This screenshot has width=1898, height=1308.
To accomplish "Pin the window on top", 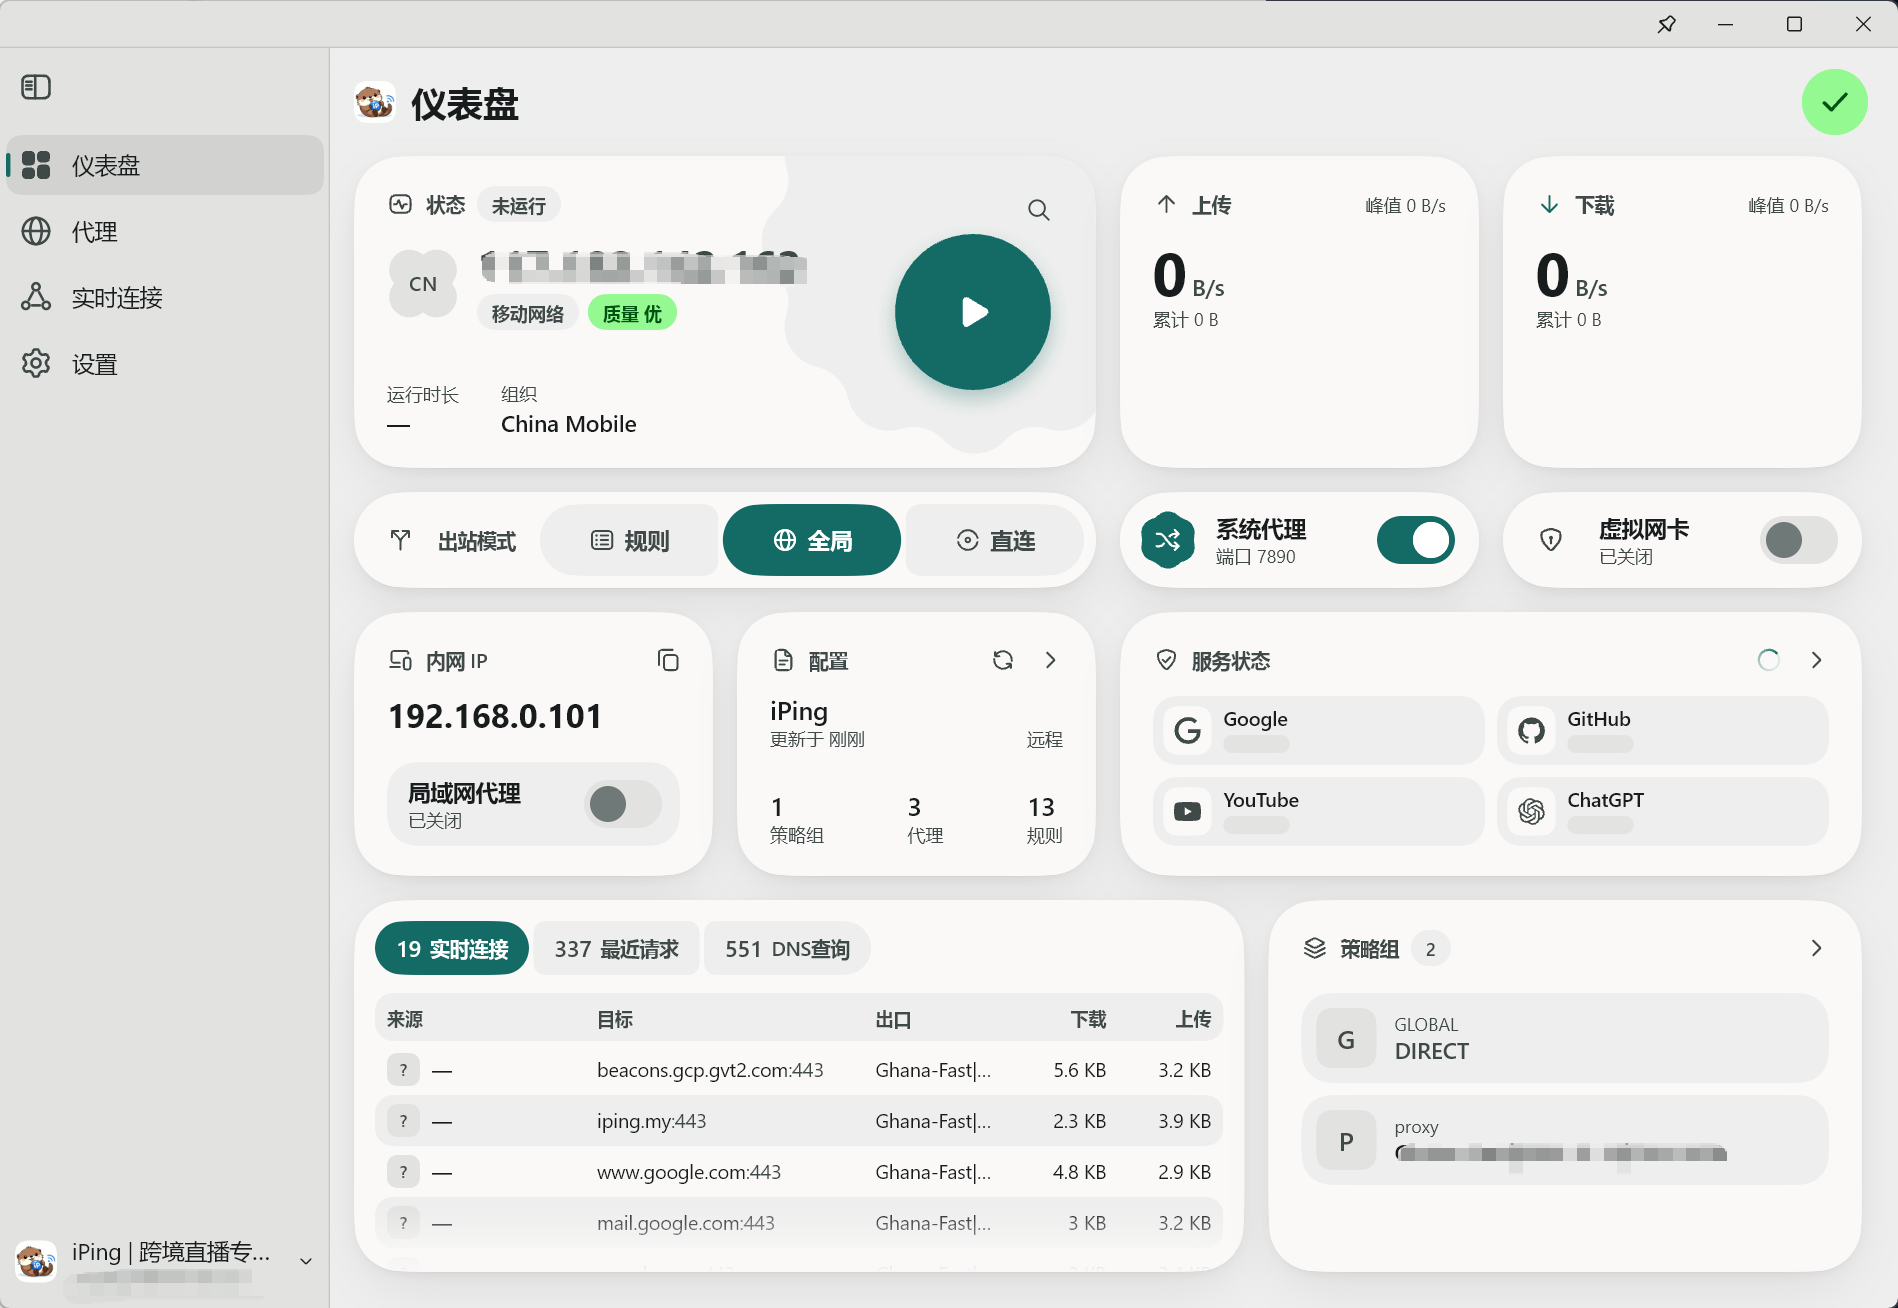I will coord(1666,24).
